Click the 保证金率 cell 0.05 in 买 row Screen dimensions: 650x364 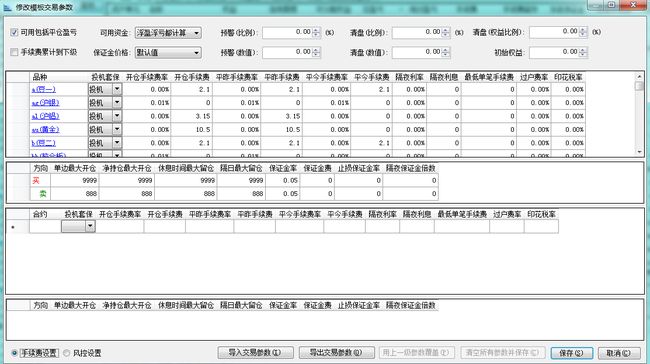coord(283,180)
